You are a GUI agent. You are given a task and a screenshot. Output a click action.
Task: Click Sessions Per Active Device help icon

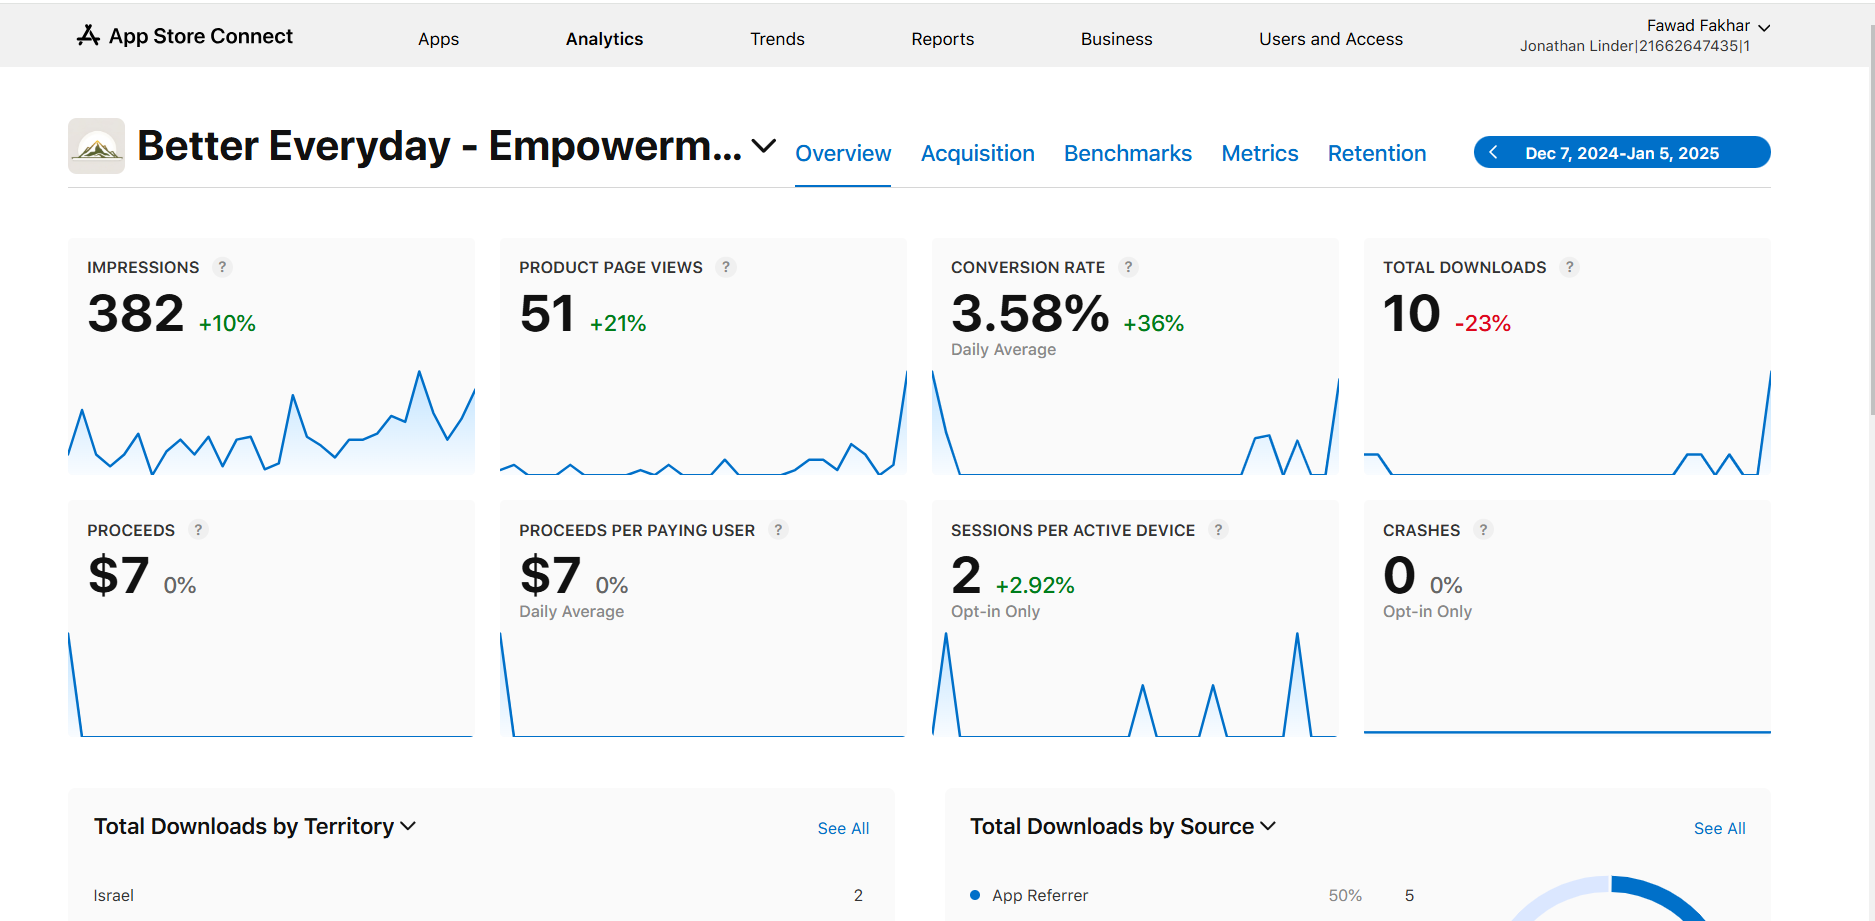click(x=1218, y=530)
